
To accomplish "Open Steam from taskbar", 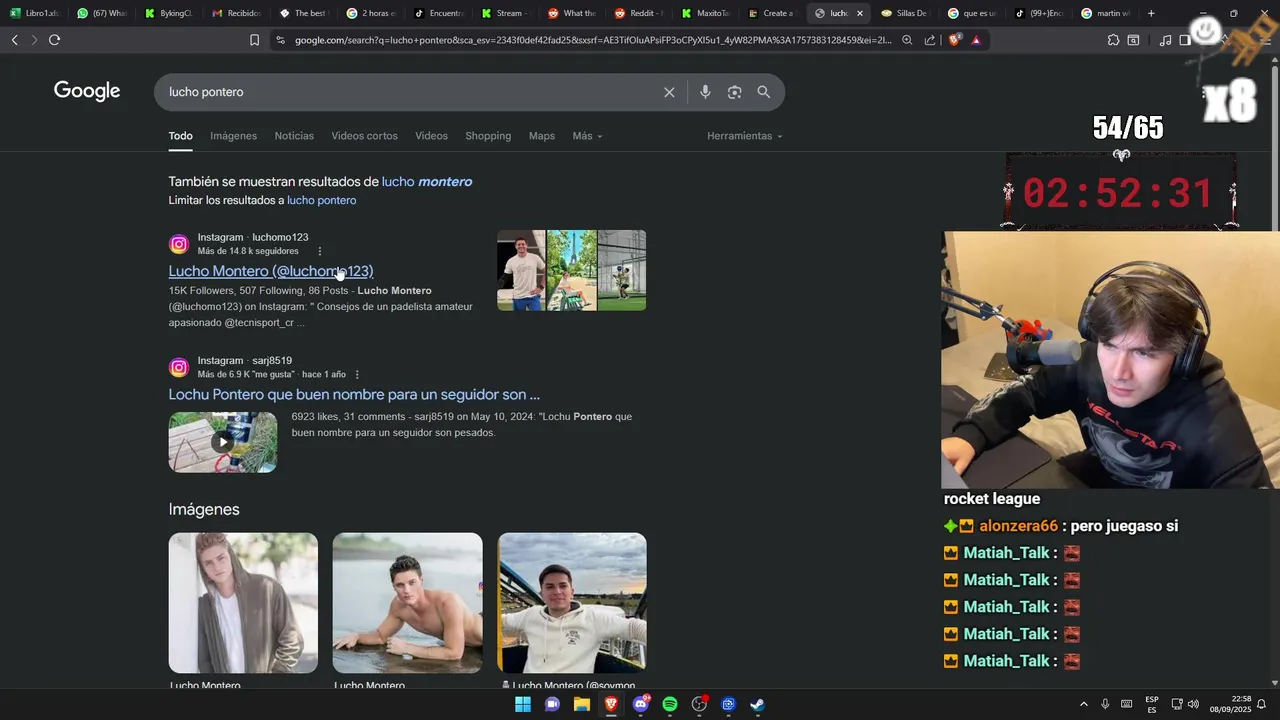I will pyautogui.click(x=758, y=704).
